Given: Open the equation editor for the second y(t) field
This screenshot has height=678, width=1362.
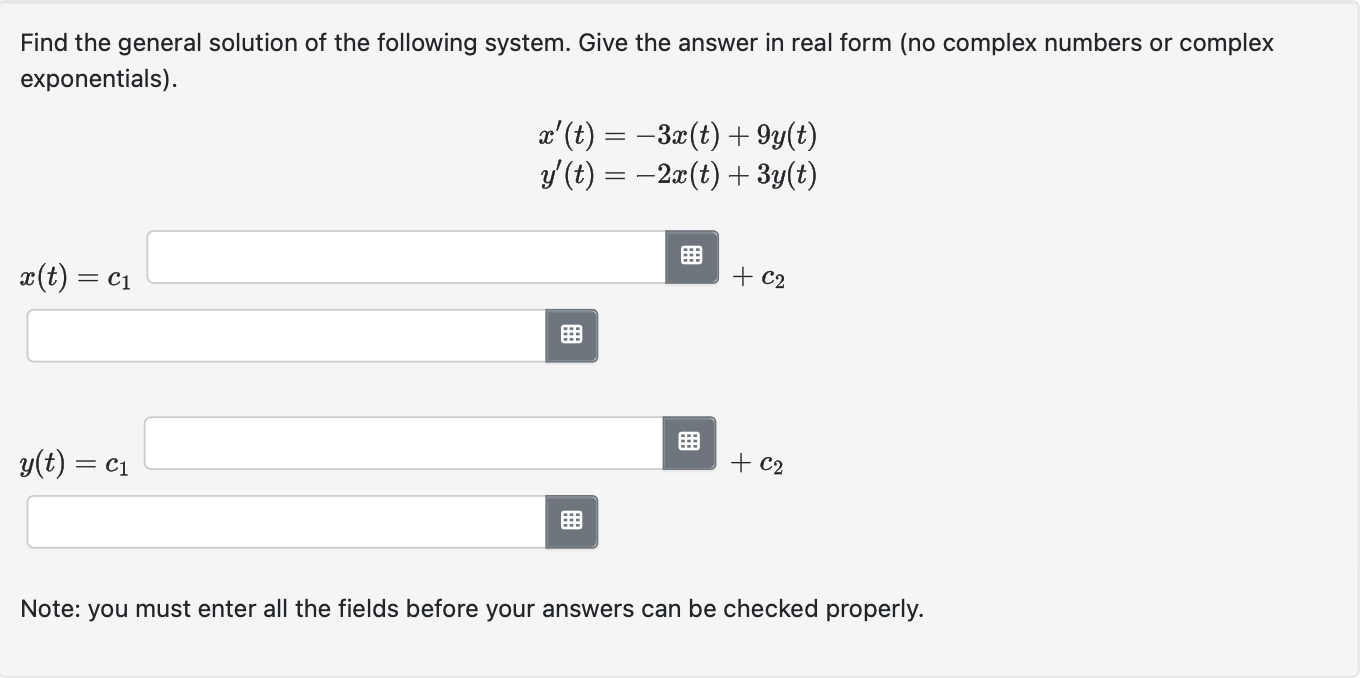Looking at the screenshot, I should [x=571, y=521].
